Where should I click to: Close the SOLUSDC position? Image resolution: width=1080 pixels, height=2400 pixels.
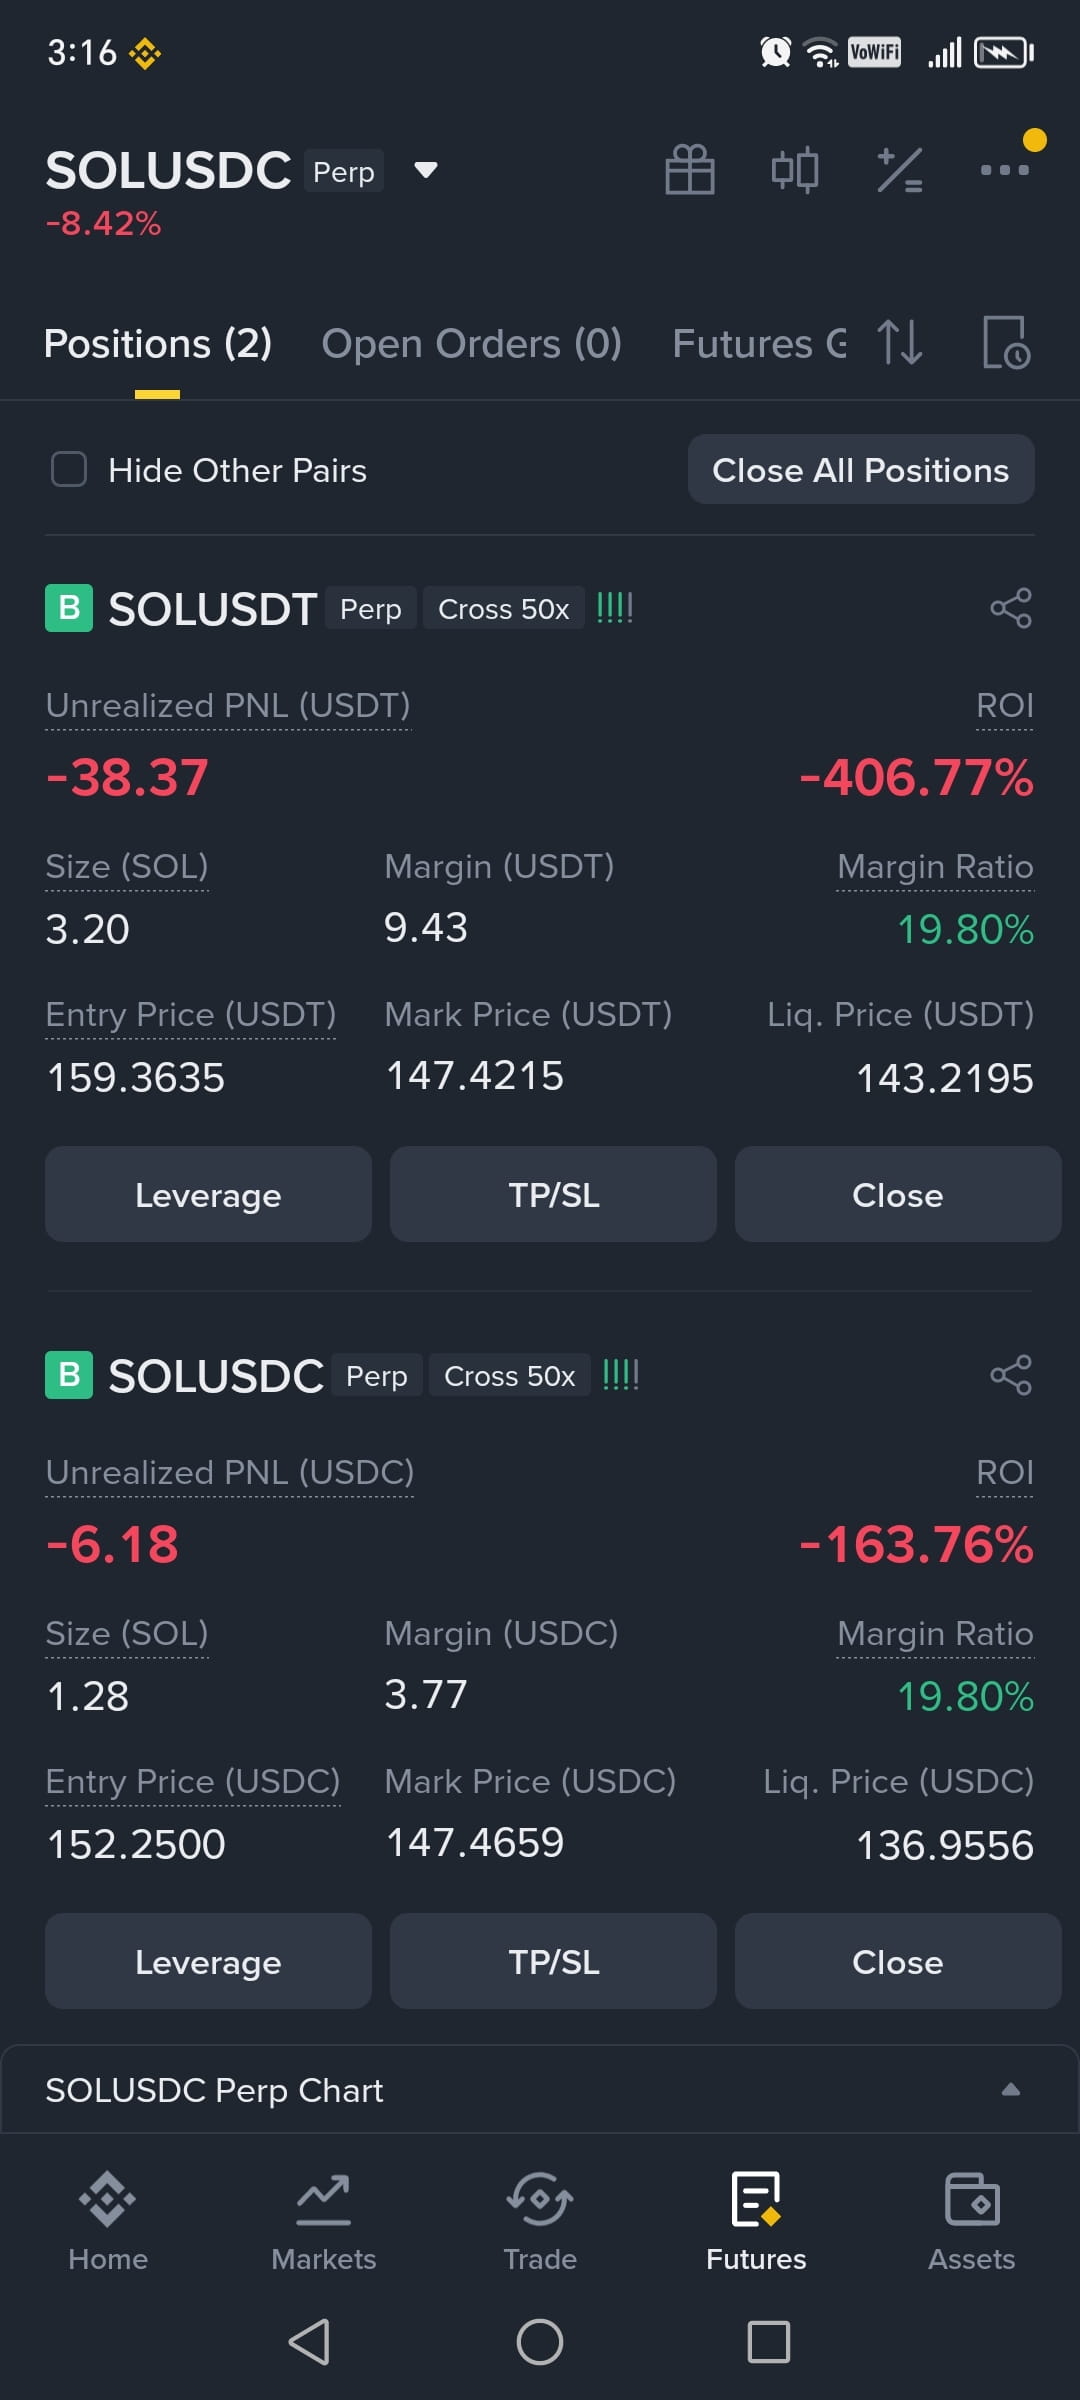[898, 1961]
